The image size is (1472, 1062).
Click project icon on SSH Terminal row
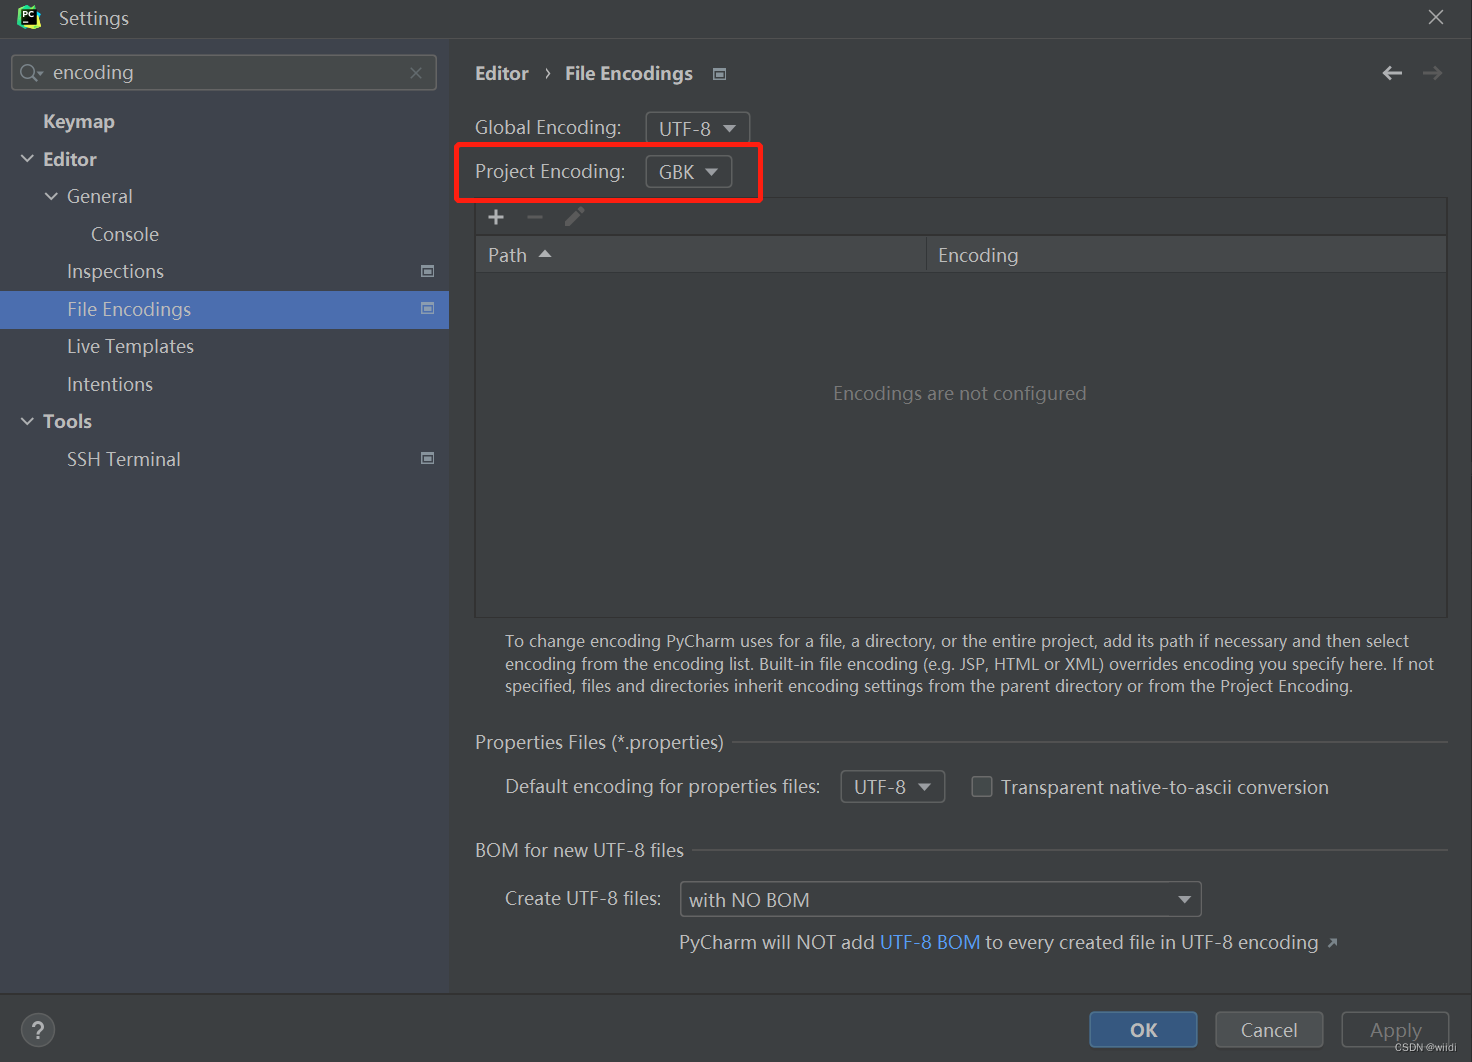tap(427, 459)
